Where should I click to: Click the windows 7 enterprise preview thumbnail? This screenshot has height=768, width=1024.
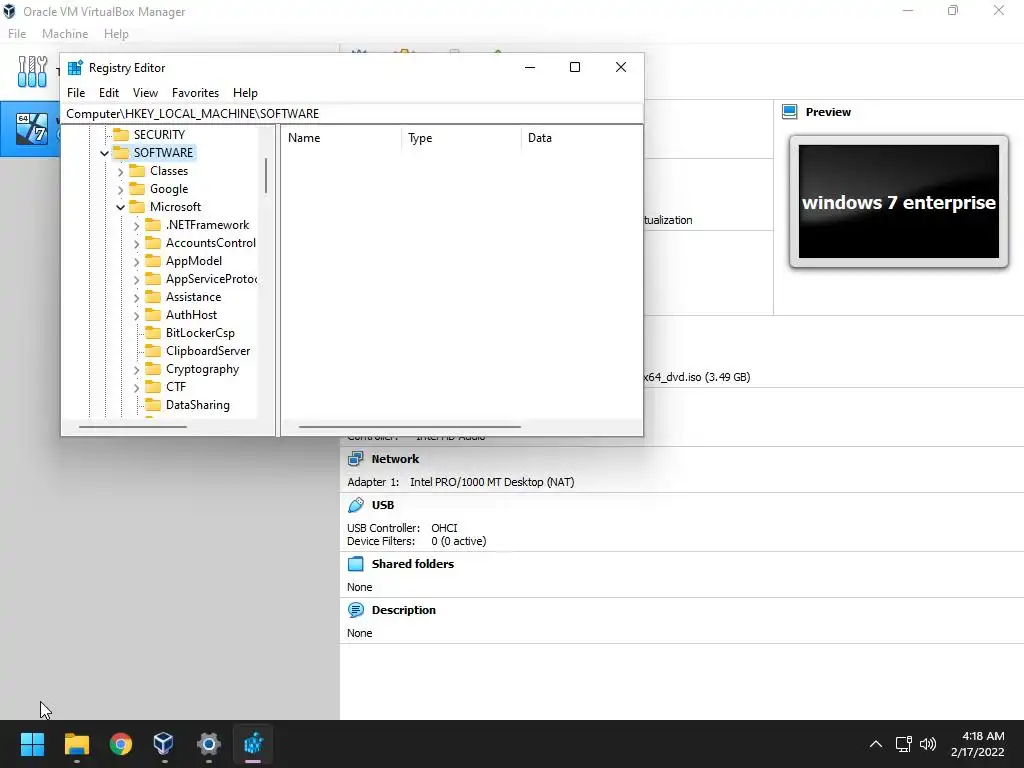(899, 202)
